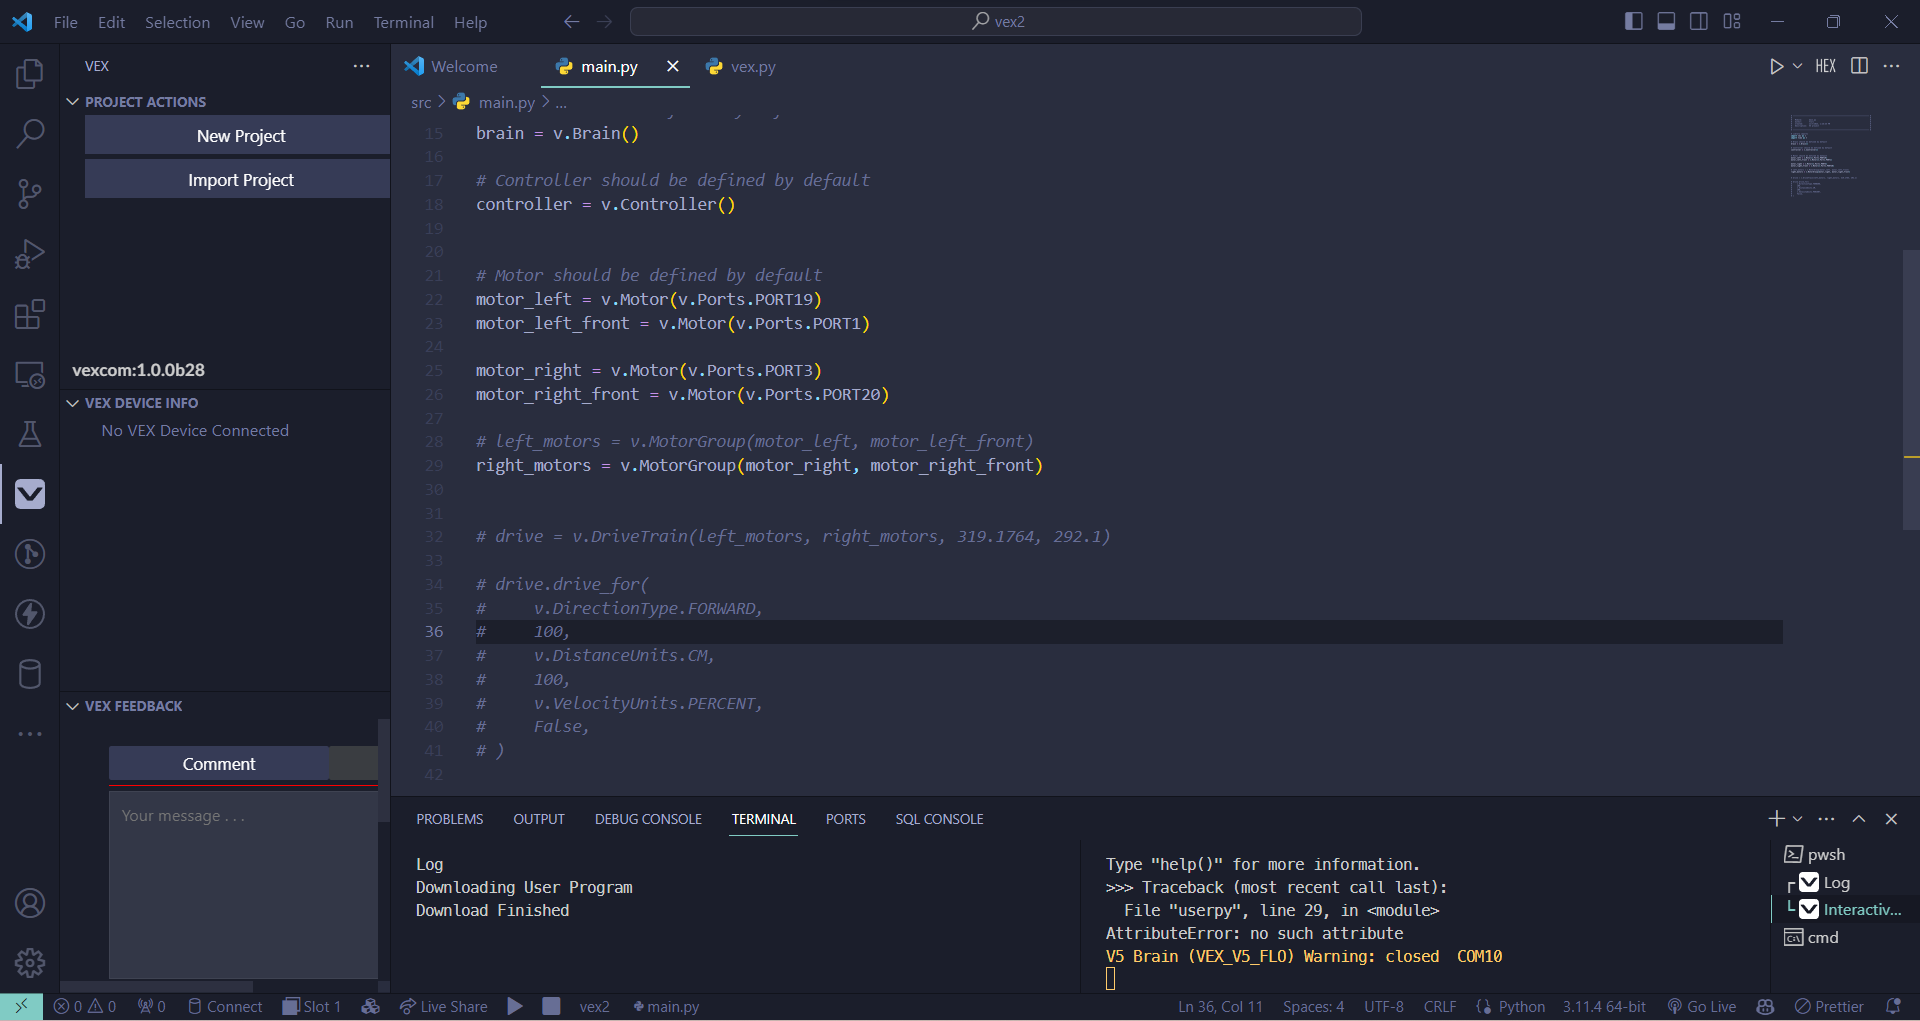Screen dimensions: 1920x1021
Task: Open the run button dropdown arrow
Action: (x=1797, y=66)
